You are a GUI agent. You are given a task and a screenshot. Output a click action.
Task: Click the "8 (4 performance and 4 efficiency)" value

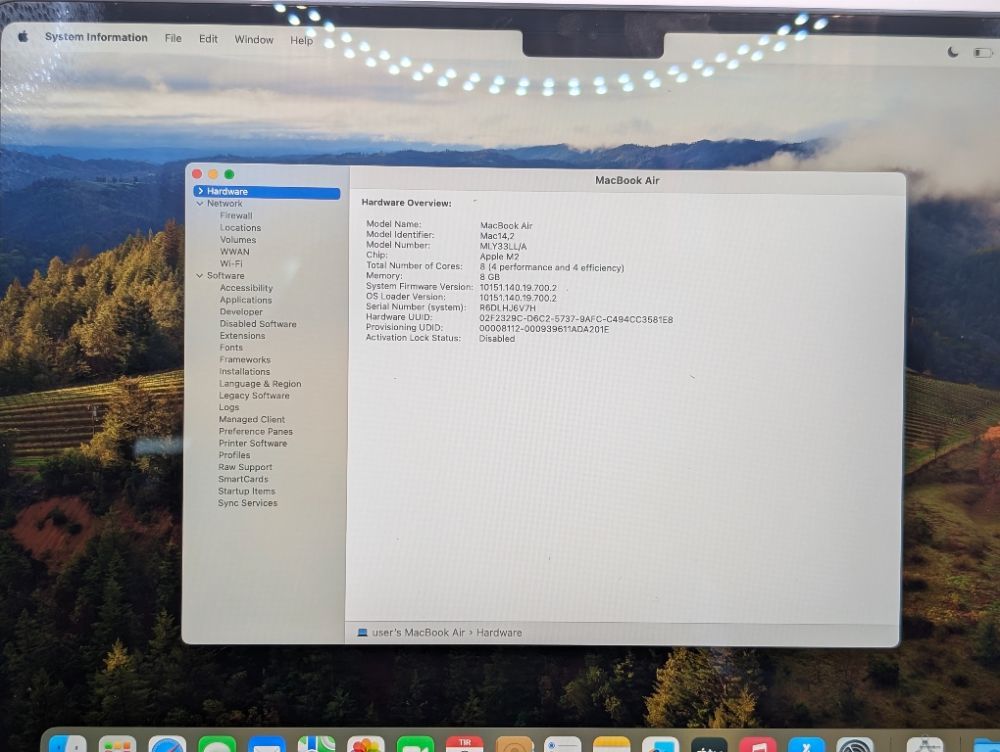[x=552, y=267]
